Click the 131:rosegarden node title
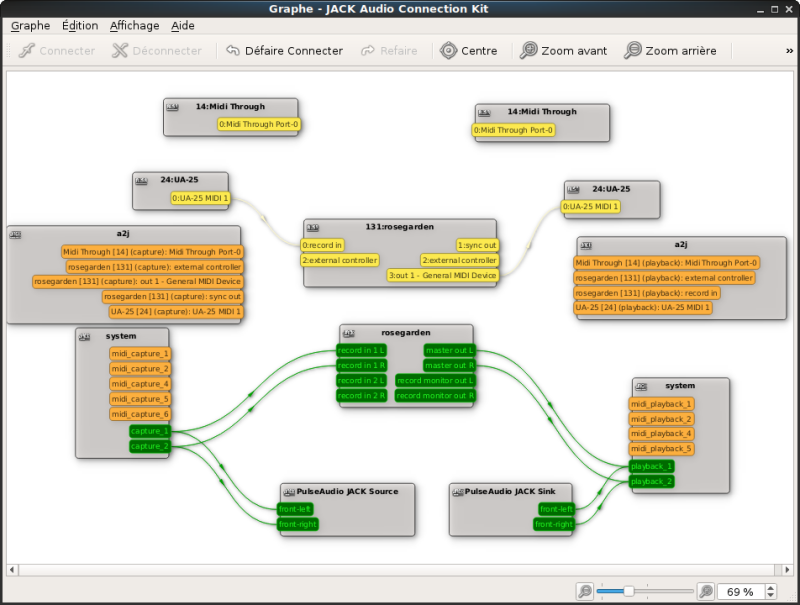Image resolution: width=800 pixels, height=605 pixels. (399, 227)
